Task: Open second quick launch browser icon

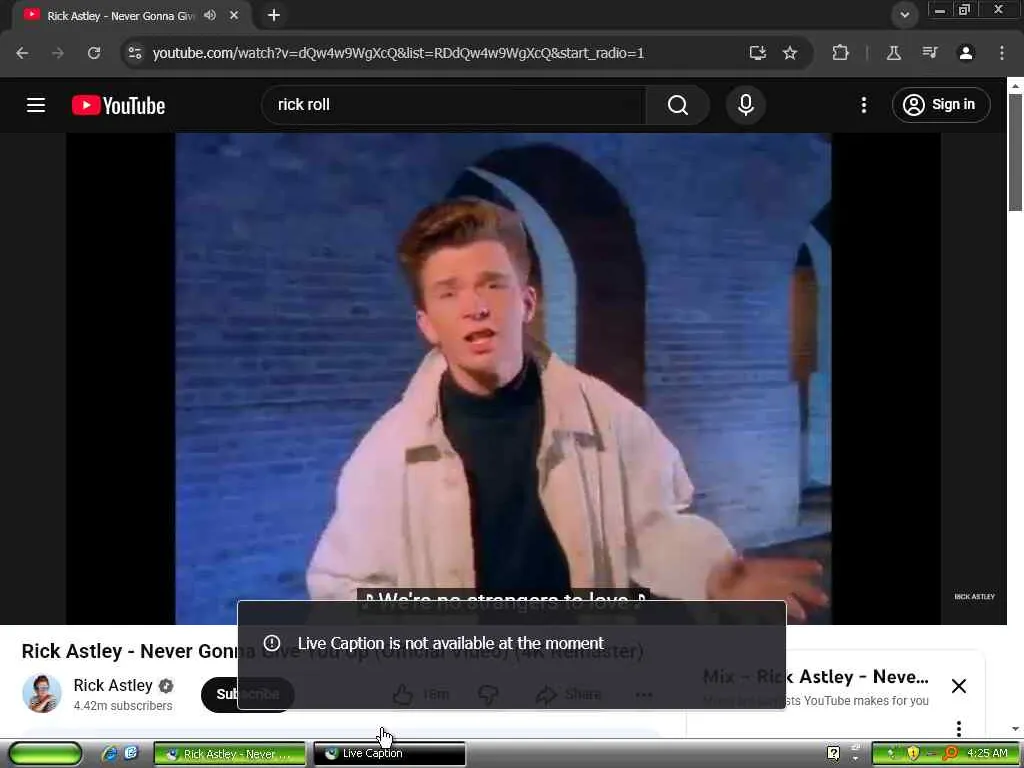Action: 131,753
